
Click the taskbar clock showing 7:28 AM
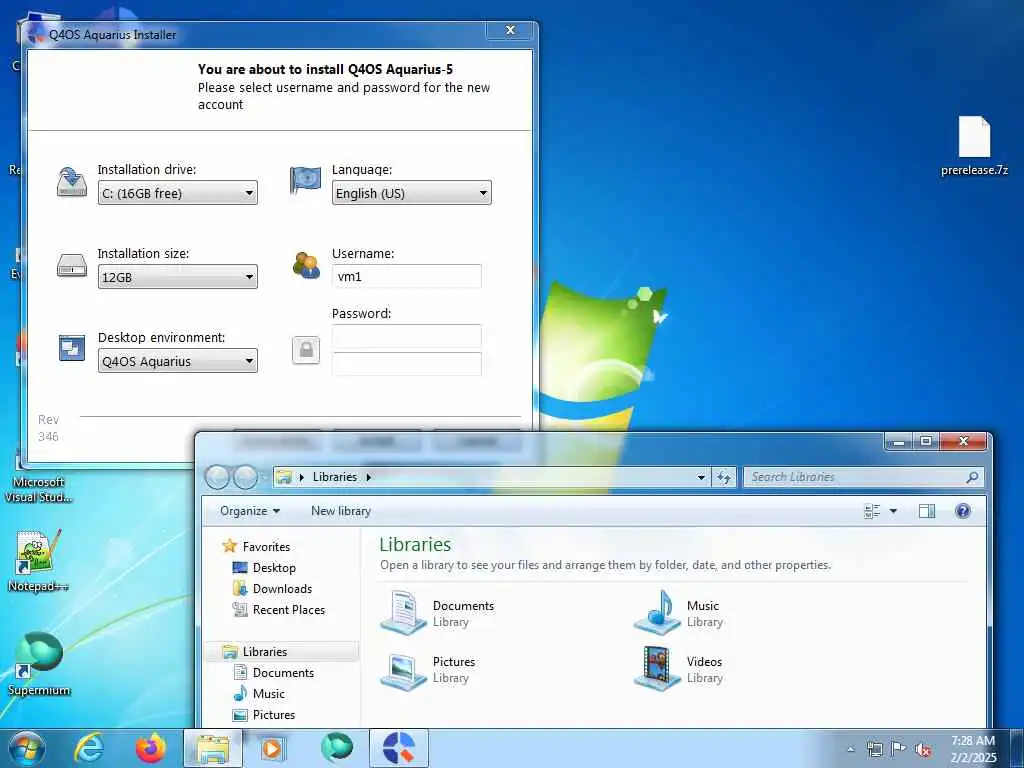[974, 749]
